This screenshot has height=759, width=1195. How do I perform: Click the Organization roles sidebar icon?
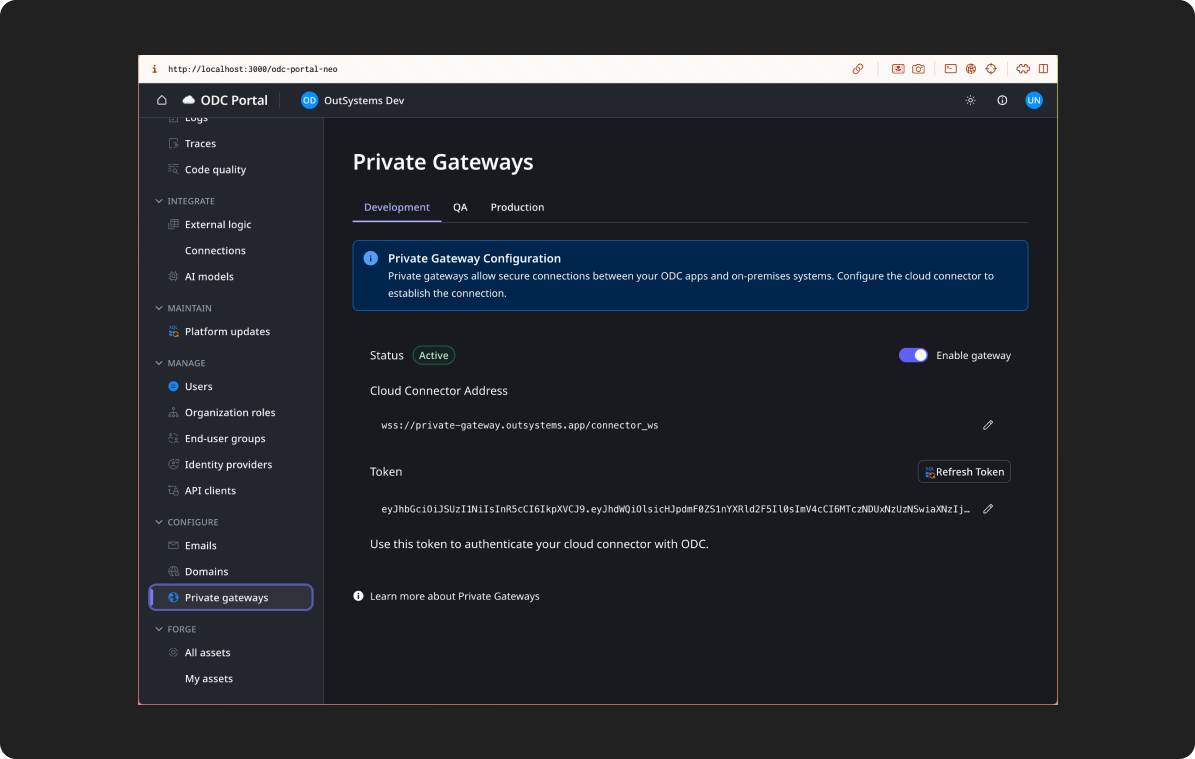[174, 412]
